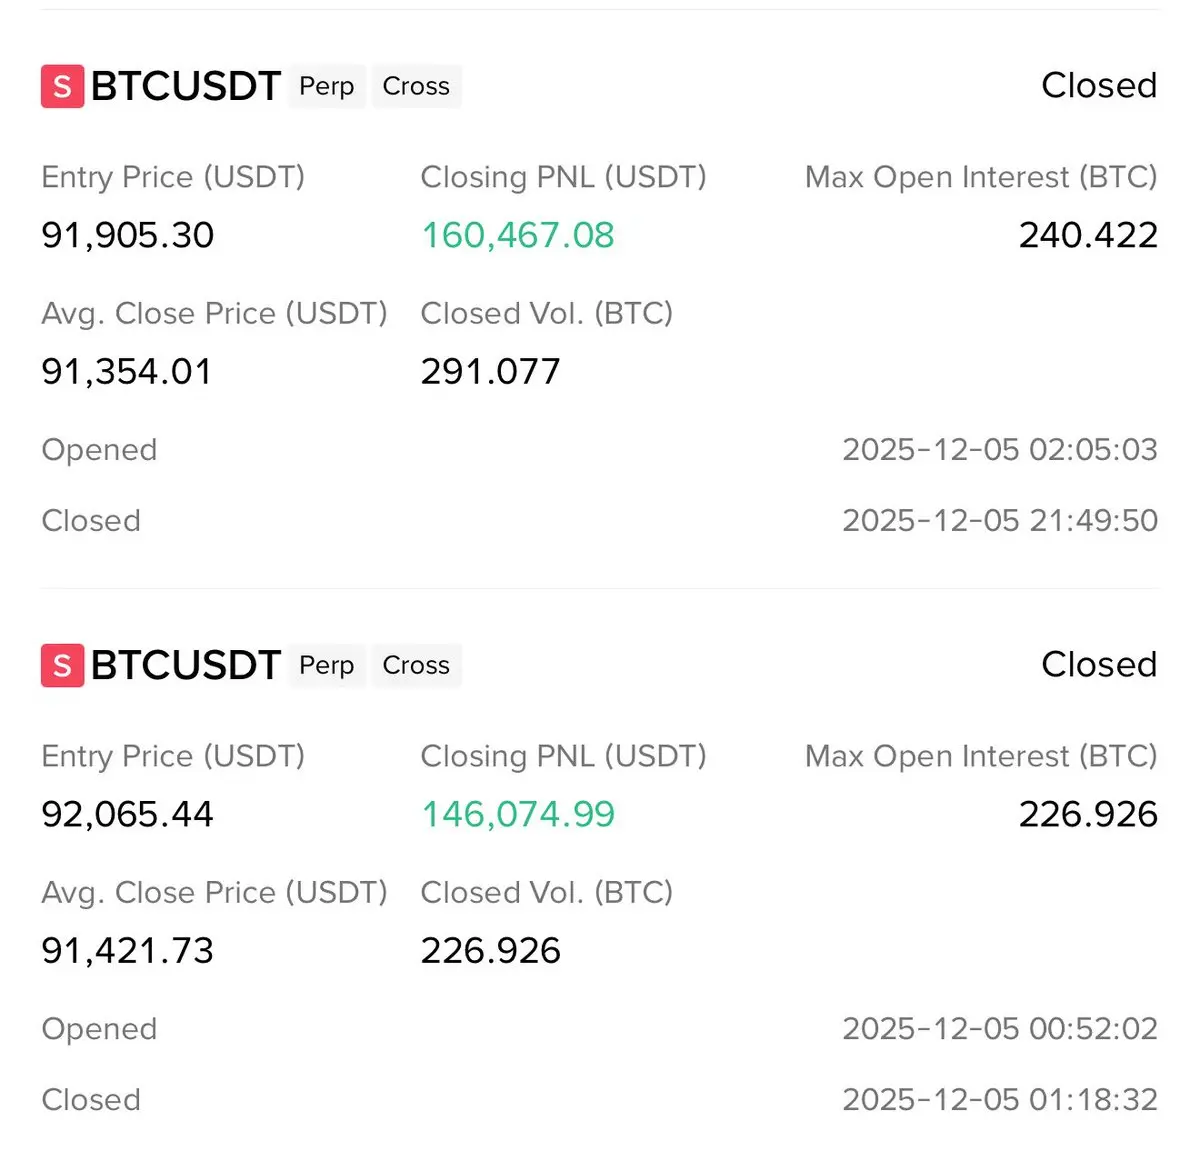Image resolution: width=1200 pixels, height=1161 pixels.
Task: Tap the Max Open Interest (BTC) label in second card
Action: [981, 757]
